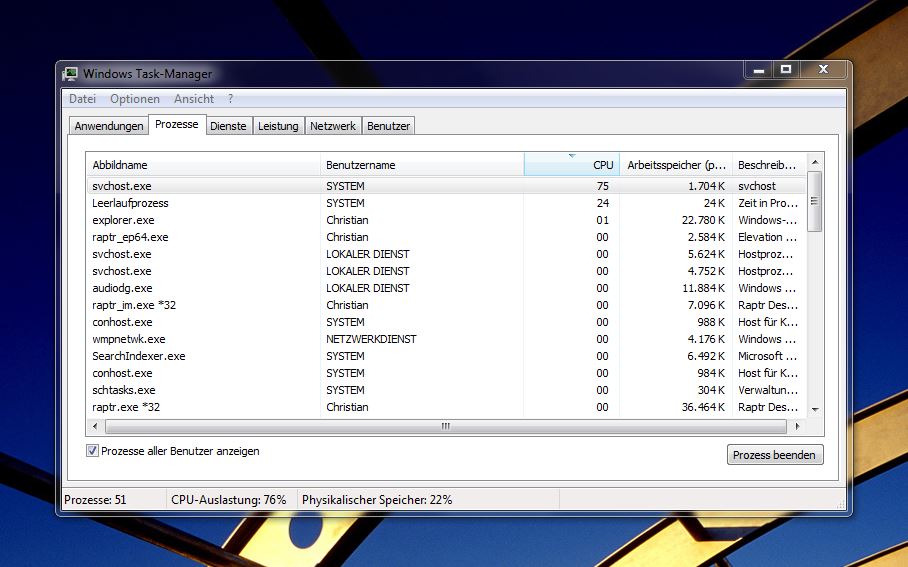The height and width of the screenshot is (567, 908).
Task: Click vertical scrollbar down arrow
Action: [x=815, y=409]
